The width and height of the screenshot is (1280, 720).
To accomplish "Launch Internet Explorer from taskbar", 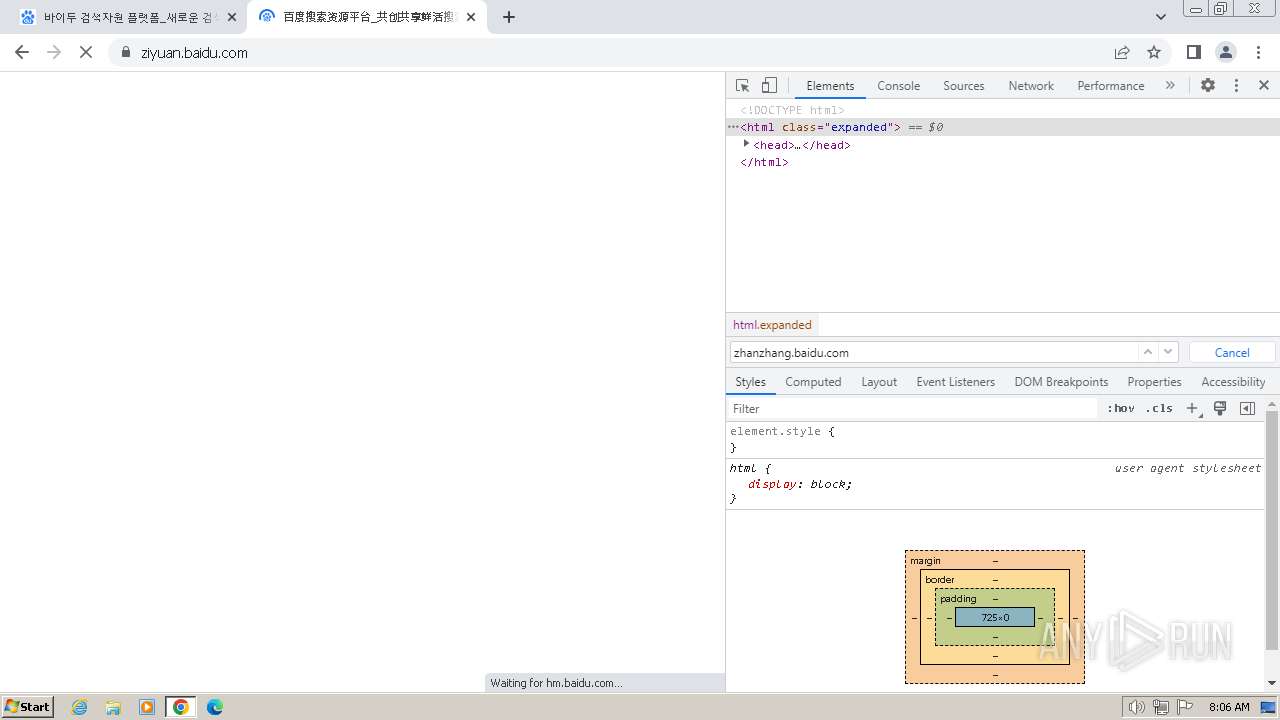I will [x=80, y=706].
